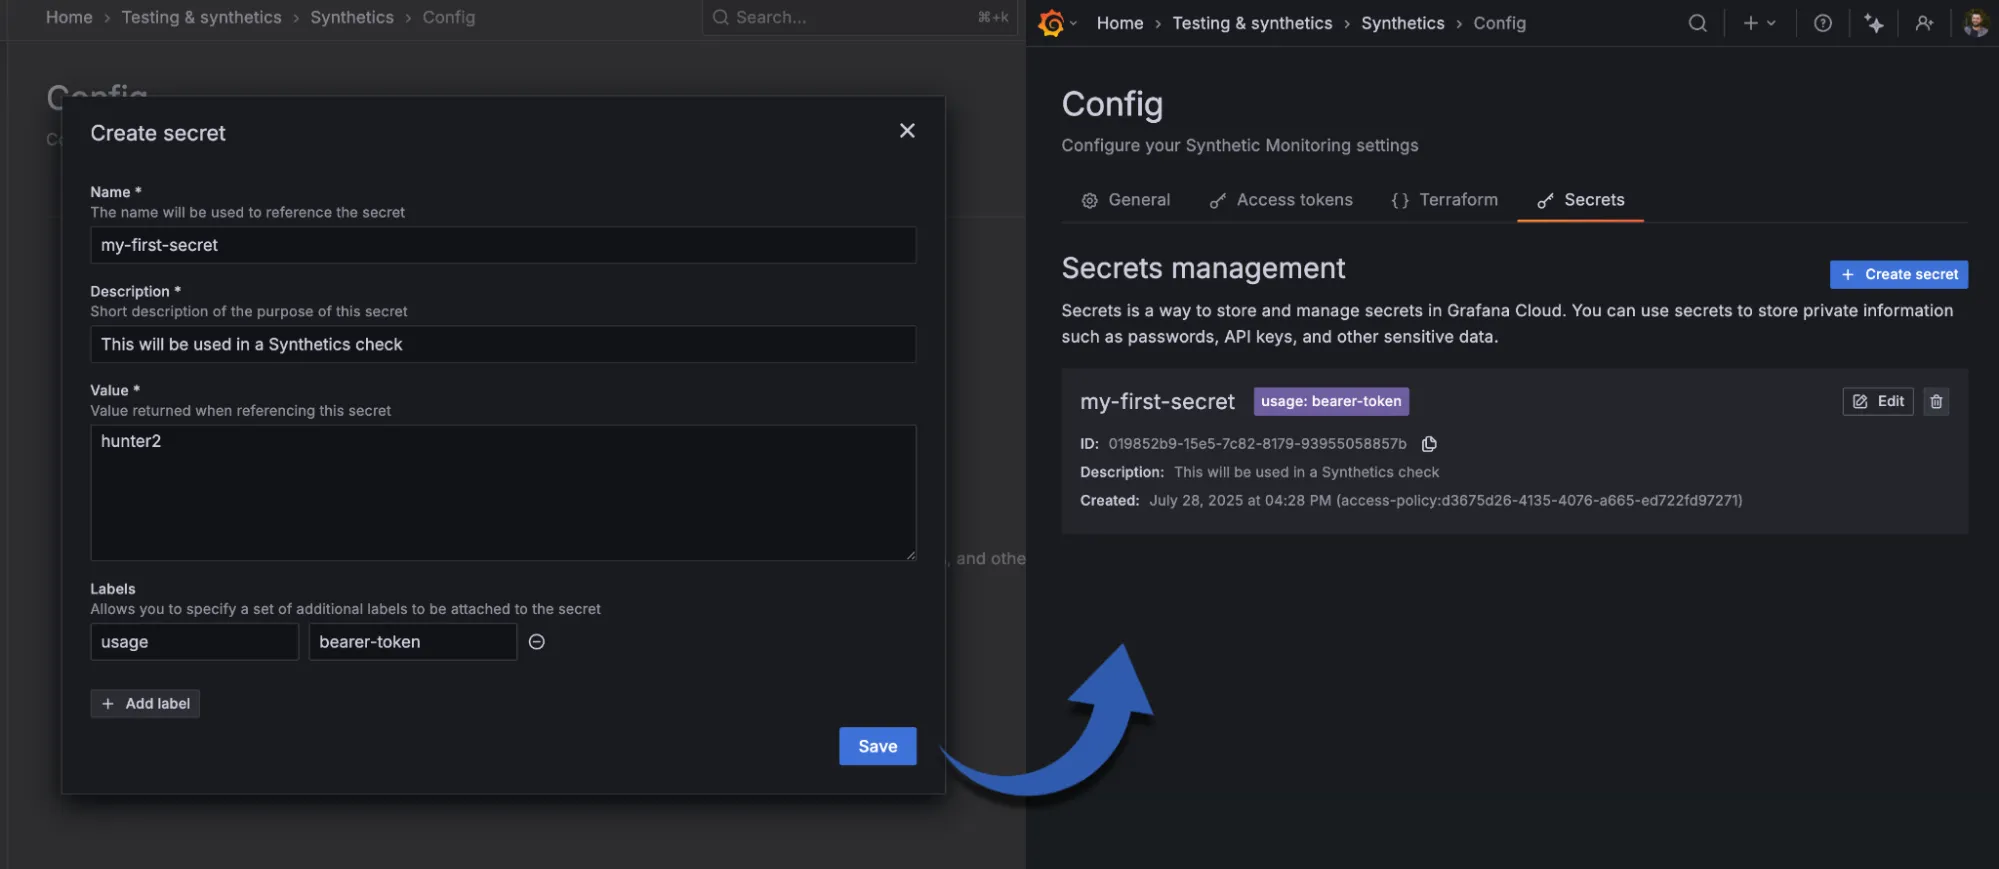
Task: Click the Grafana logo icon
Action: point(1051,23)
